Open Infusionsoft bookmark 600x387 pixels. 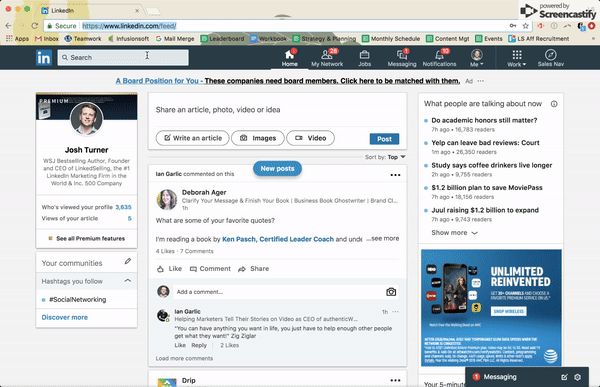pyautogui.click(x=129, y=39)
